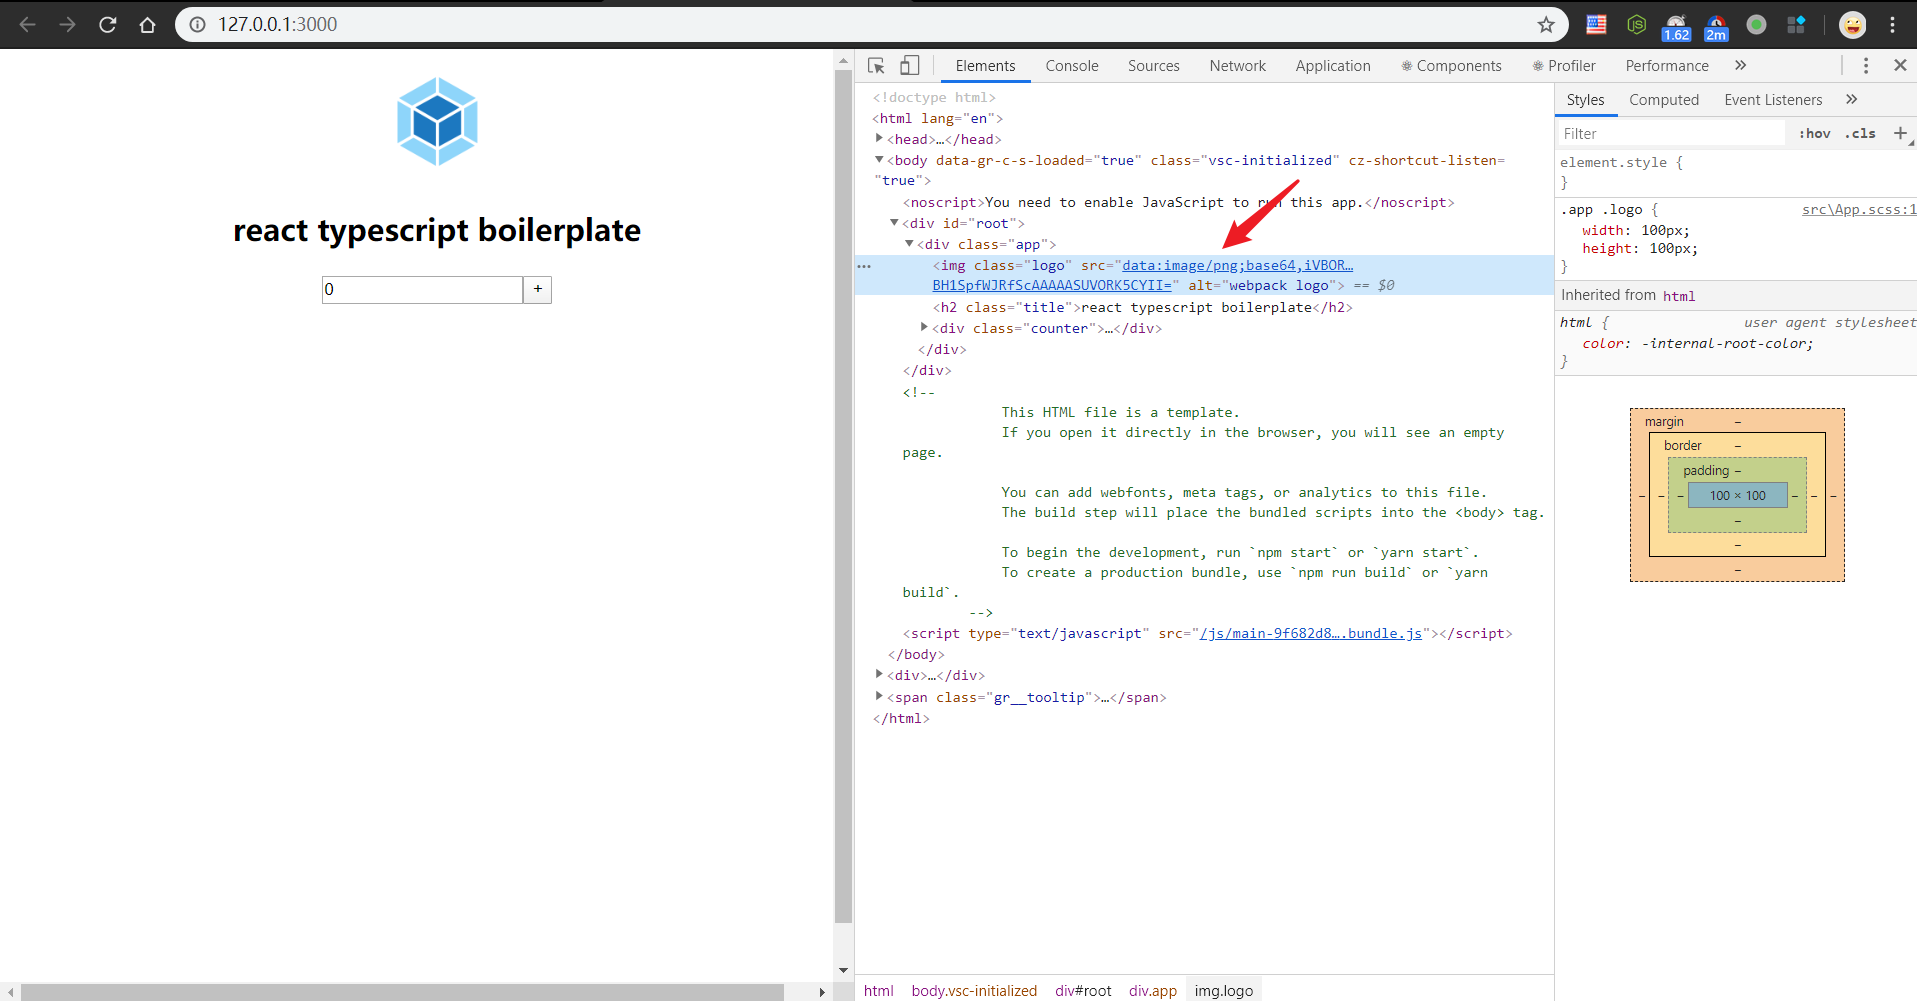
Task: Click the counter plus button
Action: (x=537, y=290)
